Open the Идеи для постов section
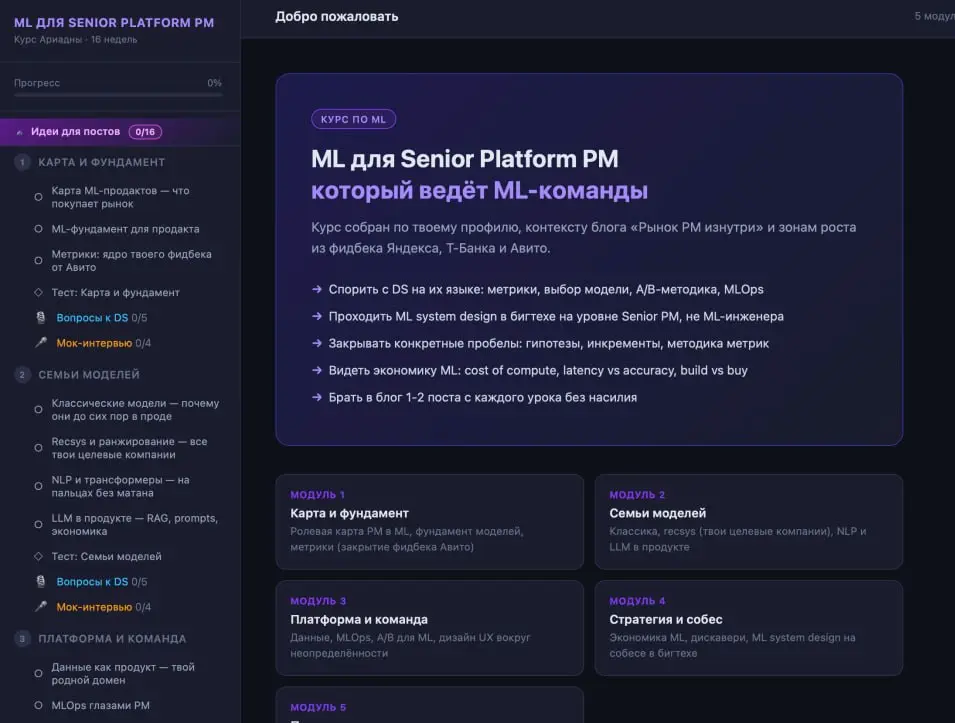This screenshot has width=955, height=723. tap(120, 132)
